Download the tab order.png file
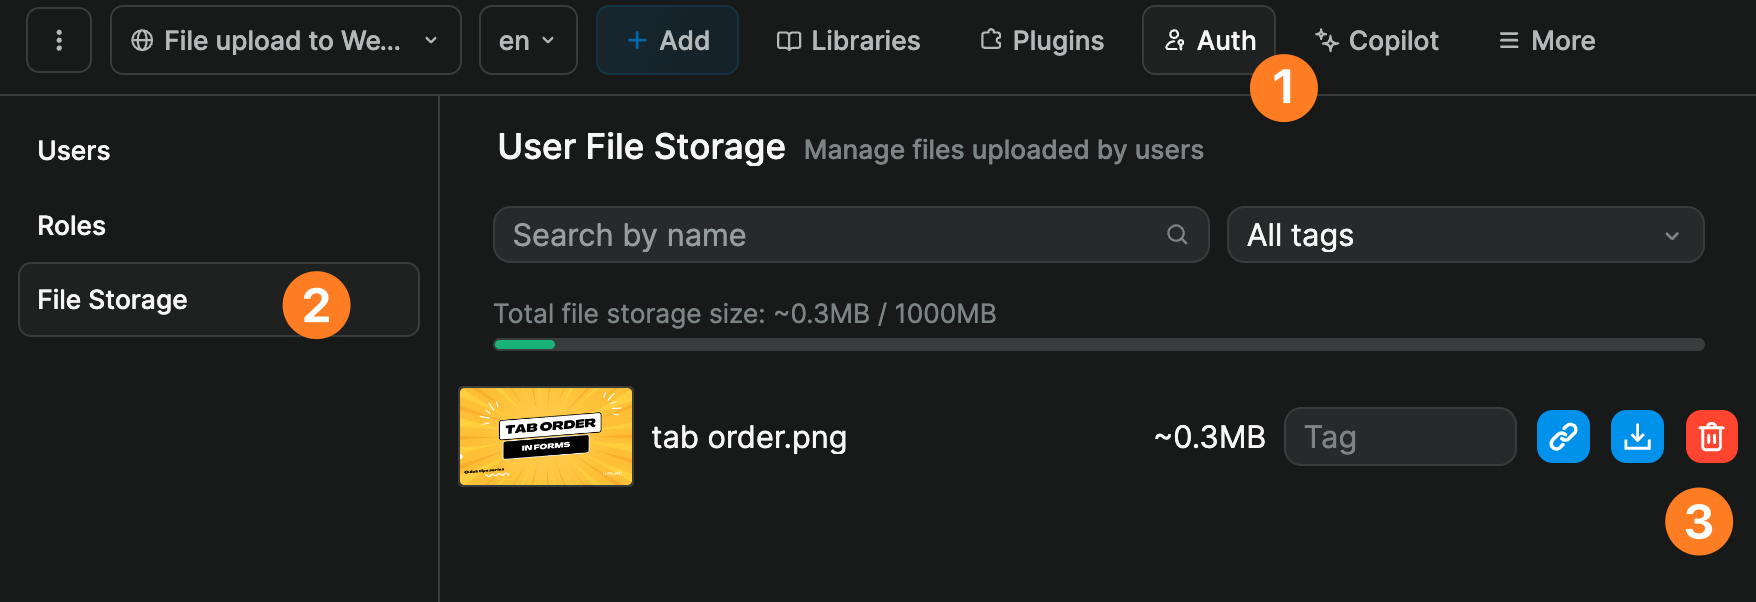Image resolution: width=1756 pixels, height=602 pixels. pos(1637,436)
